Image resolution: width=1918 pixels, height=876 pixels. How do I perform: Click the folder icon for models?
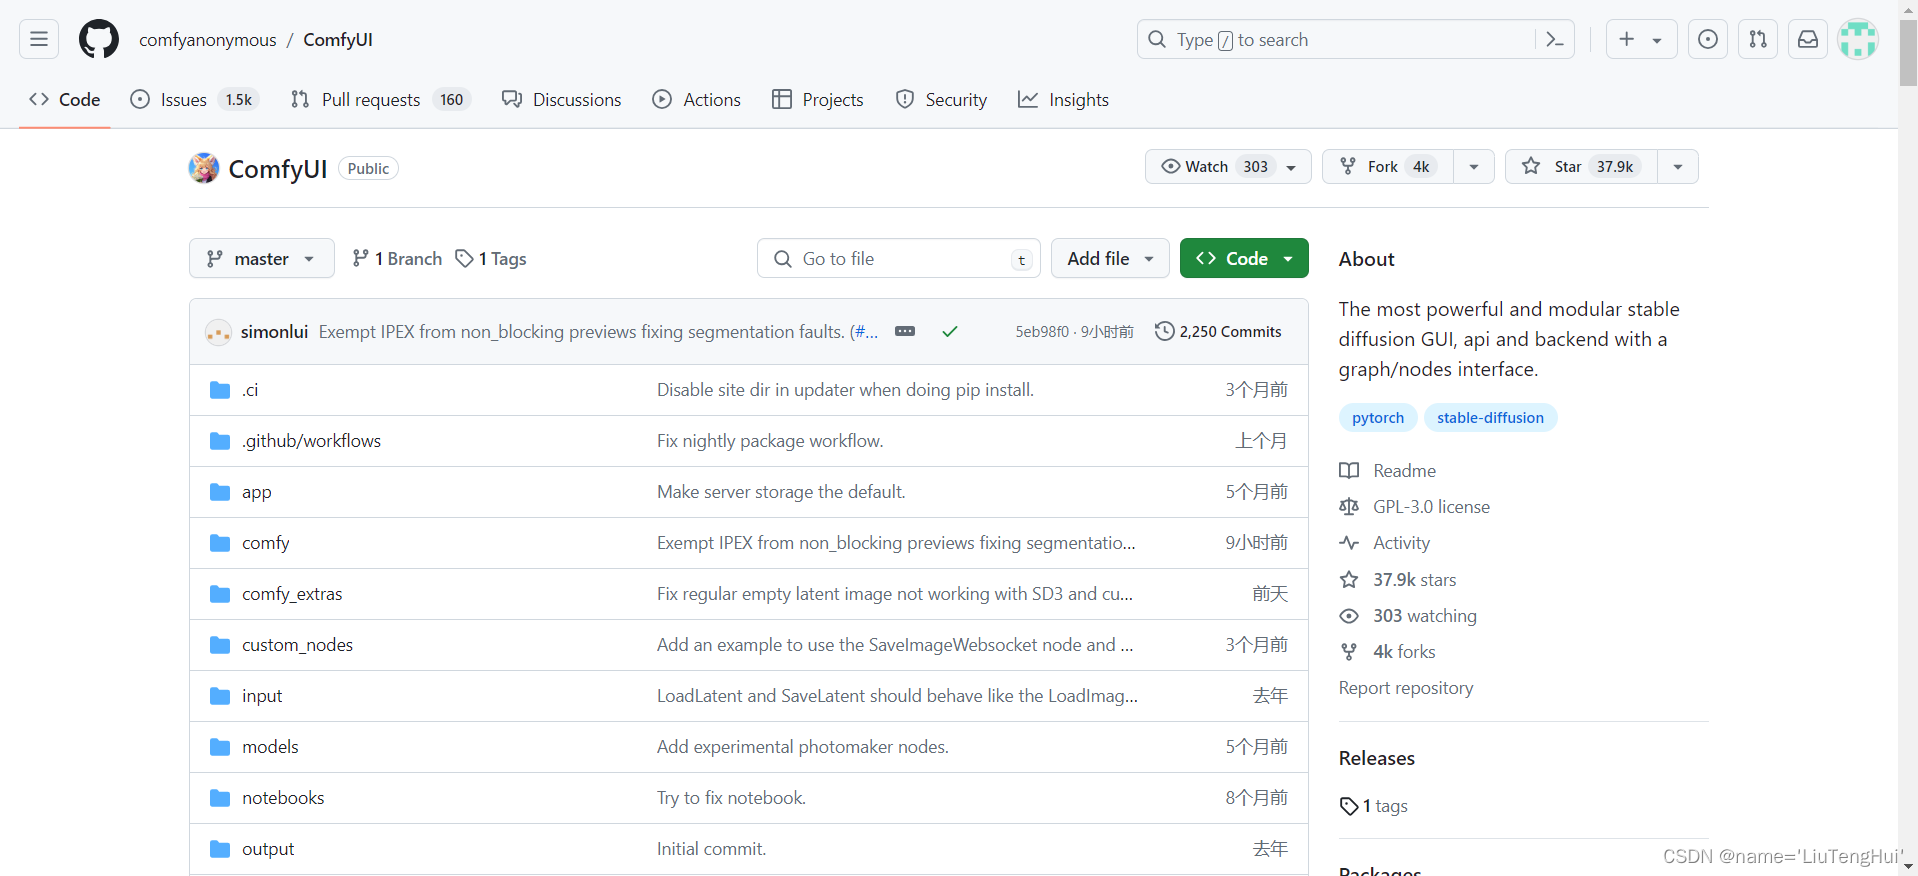[220, 747]
